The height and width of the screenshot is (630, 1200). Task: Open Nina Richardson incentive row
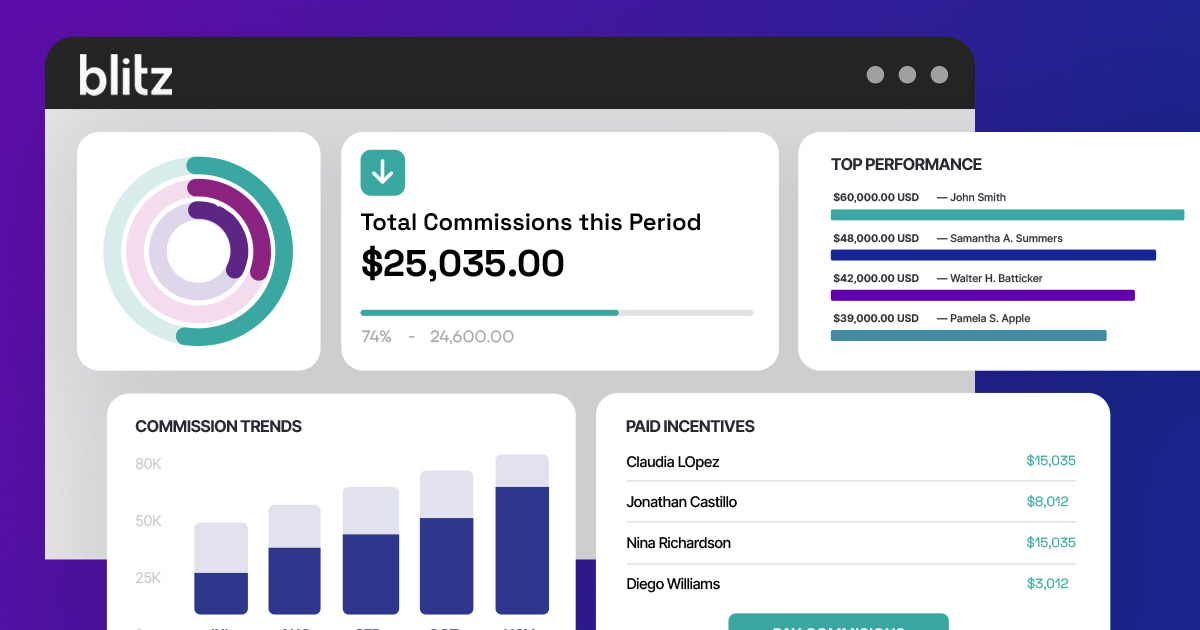tap(851, 543)
